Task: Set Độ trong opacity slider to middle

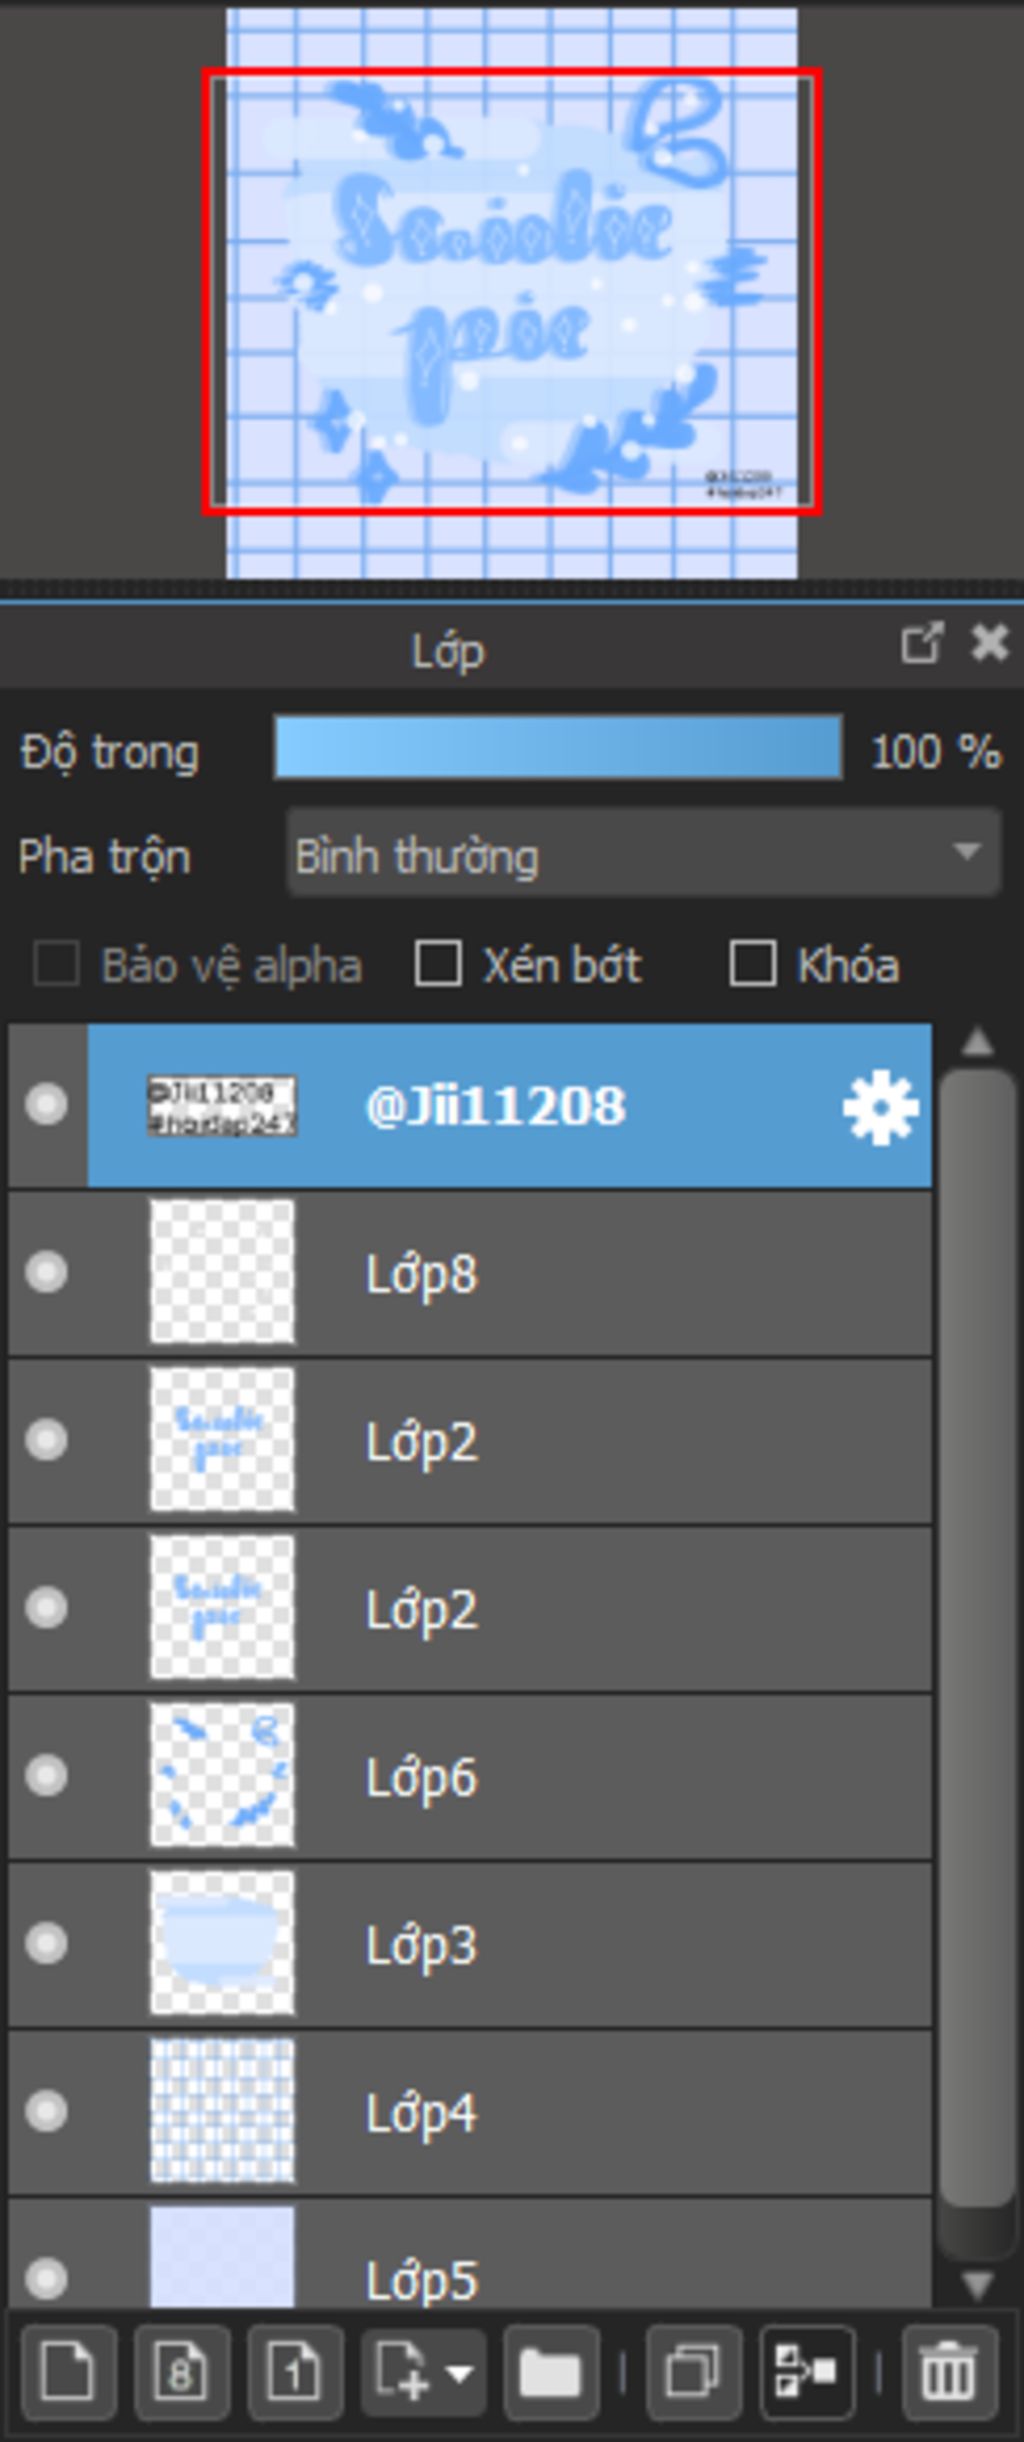Action: [x=558, y=746]
